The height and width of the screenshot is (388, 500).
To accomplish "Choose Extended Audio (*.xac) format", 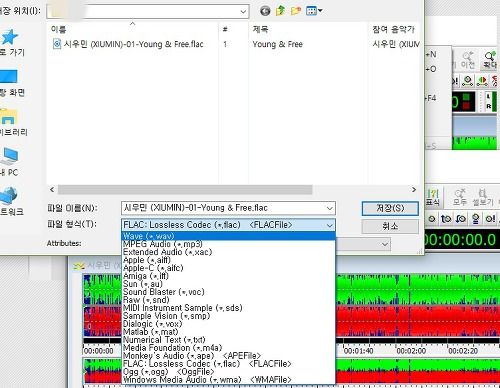I will tap(228, 252).
